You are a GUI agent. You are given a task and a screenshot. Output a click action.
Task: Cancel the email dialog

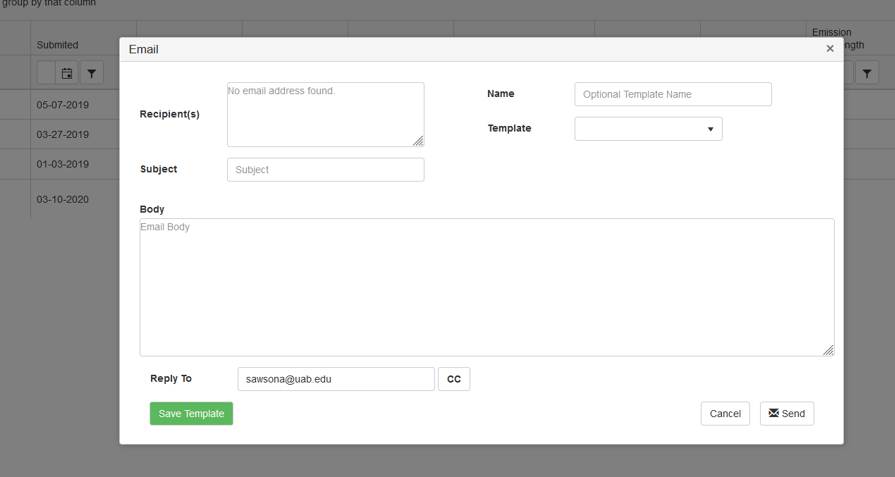(725, 414)
